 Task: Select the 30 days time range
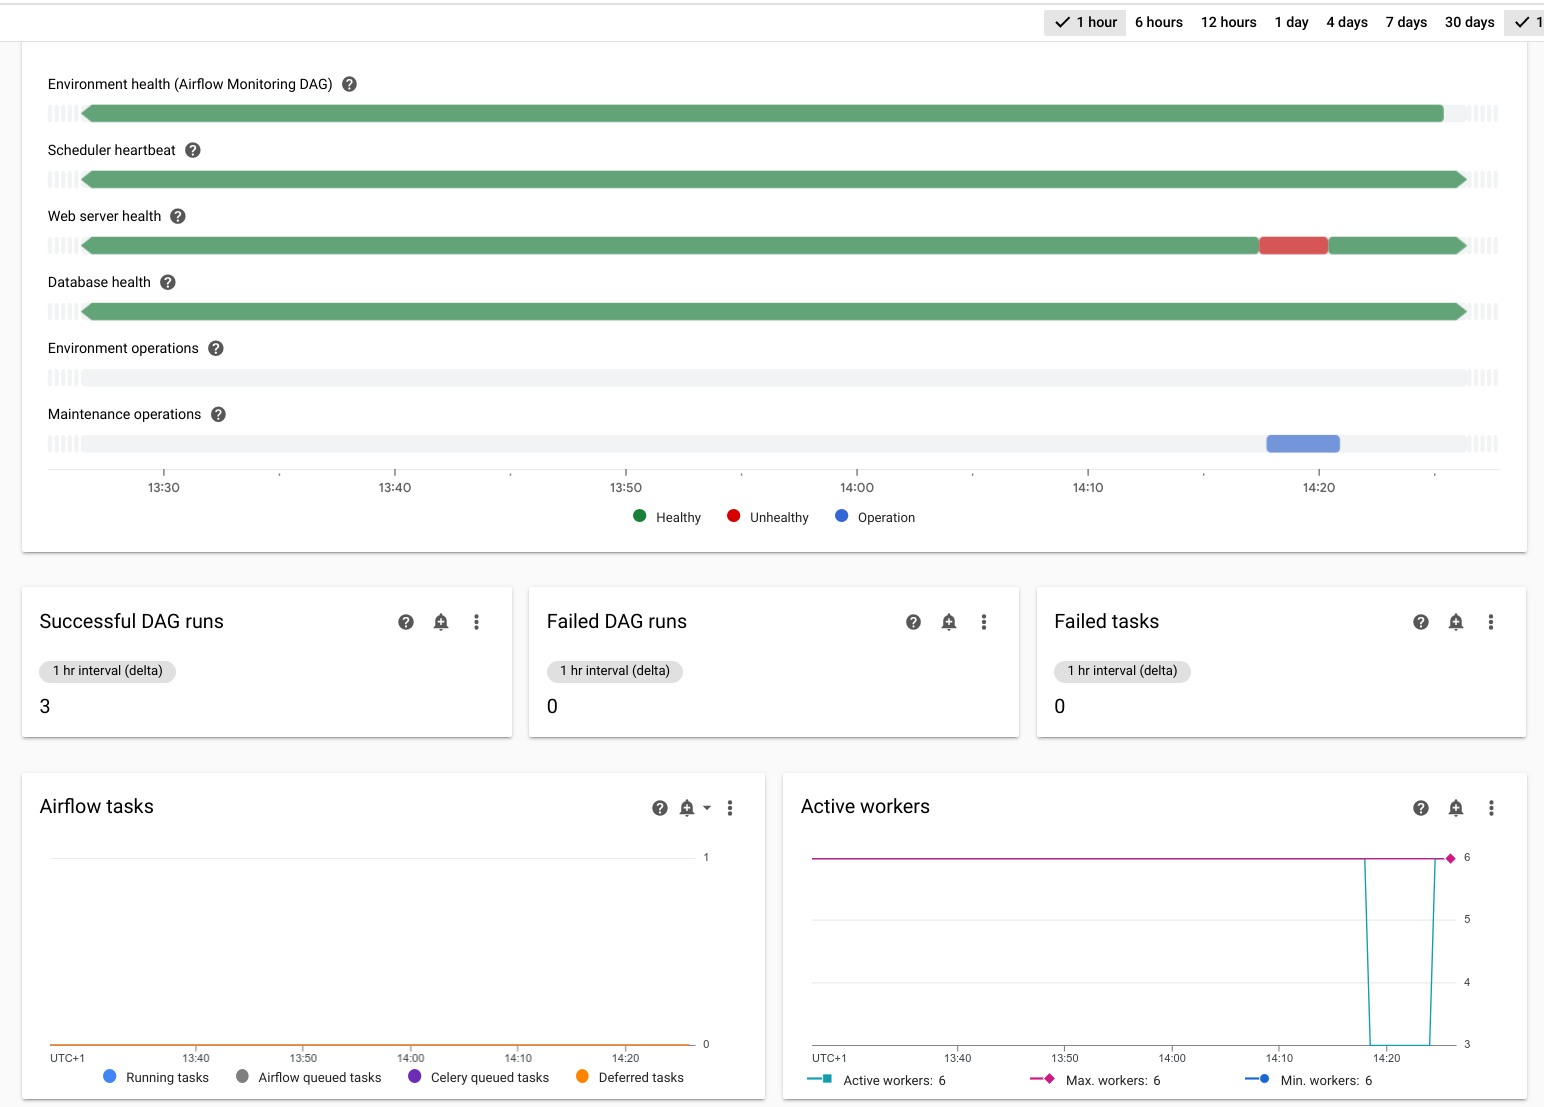pos(1469,22)
